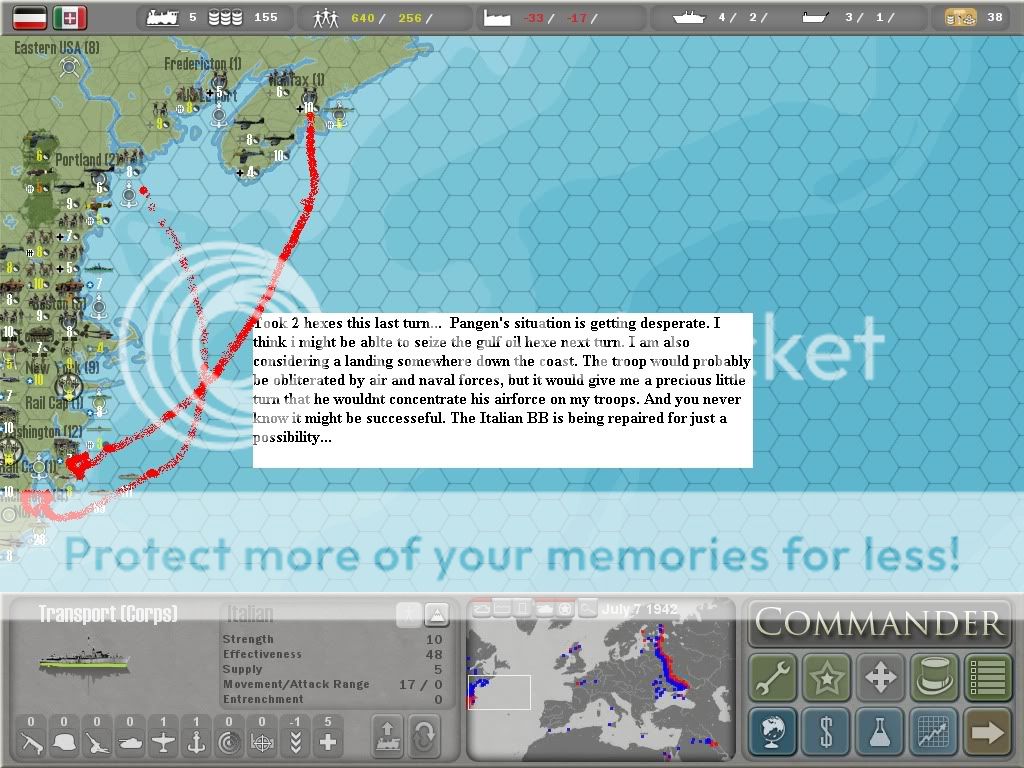The image size is (1024, 768).
Task: Click the four-way move arrows button
Action: point(880,677)
